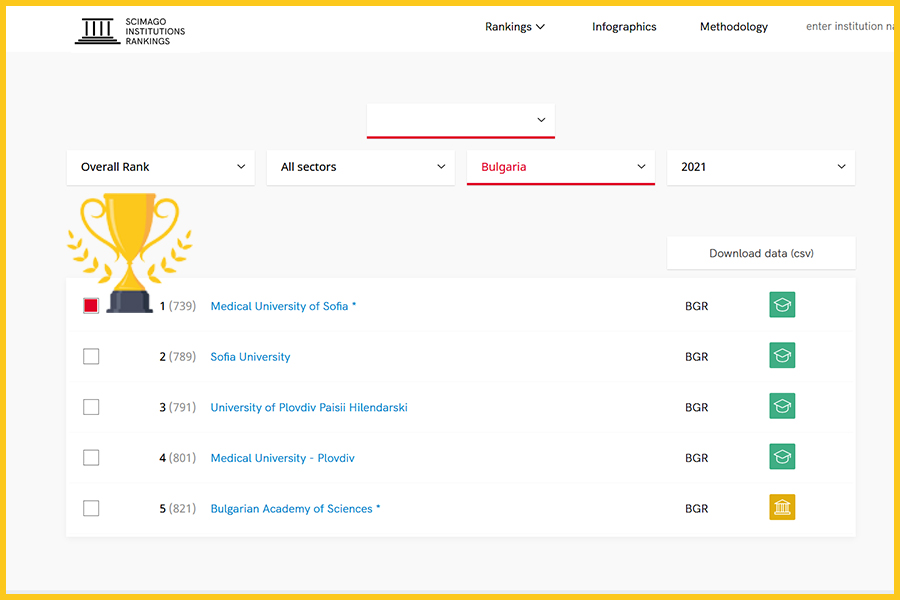
Task: Expand the Rankings menu
Action: click(515, 27)
